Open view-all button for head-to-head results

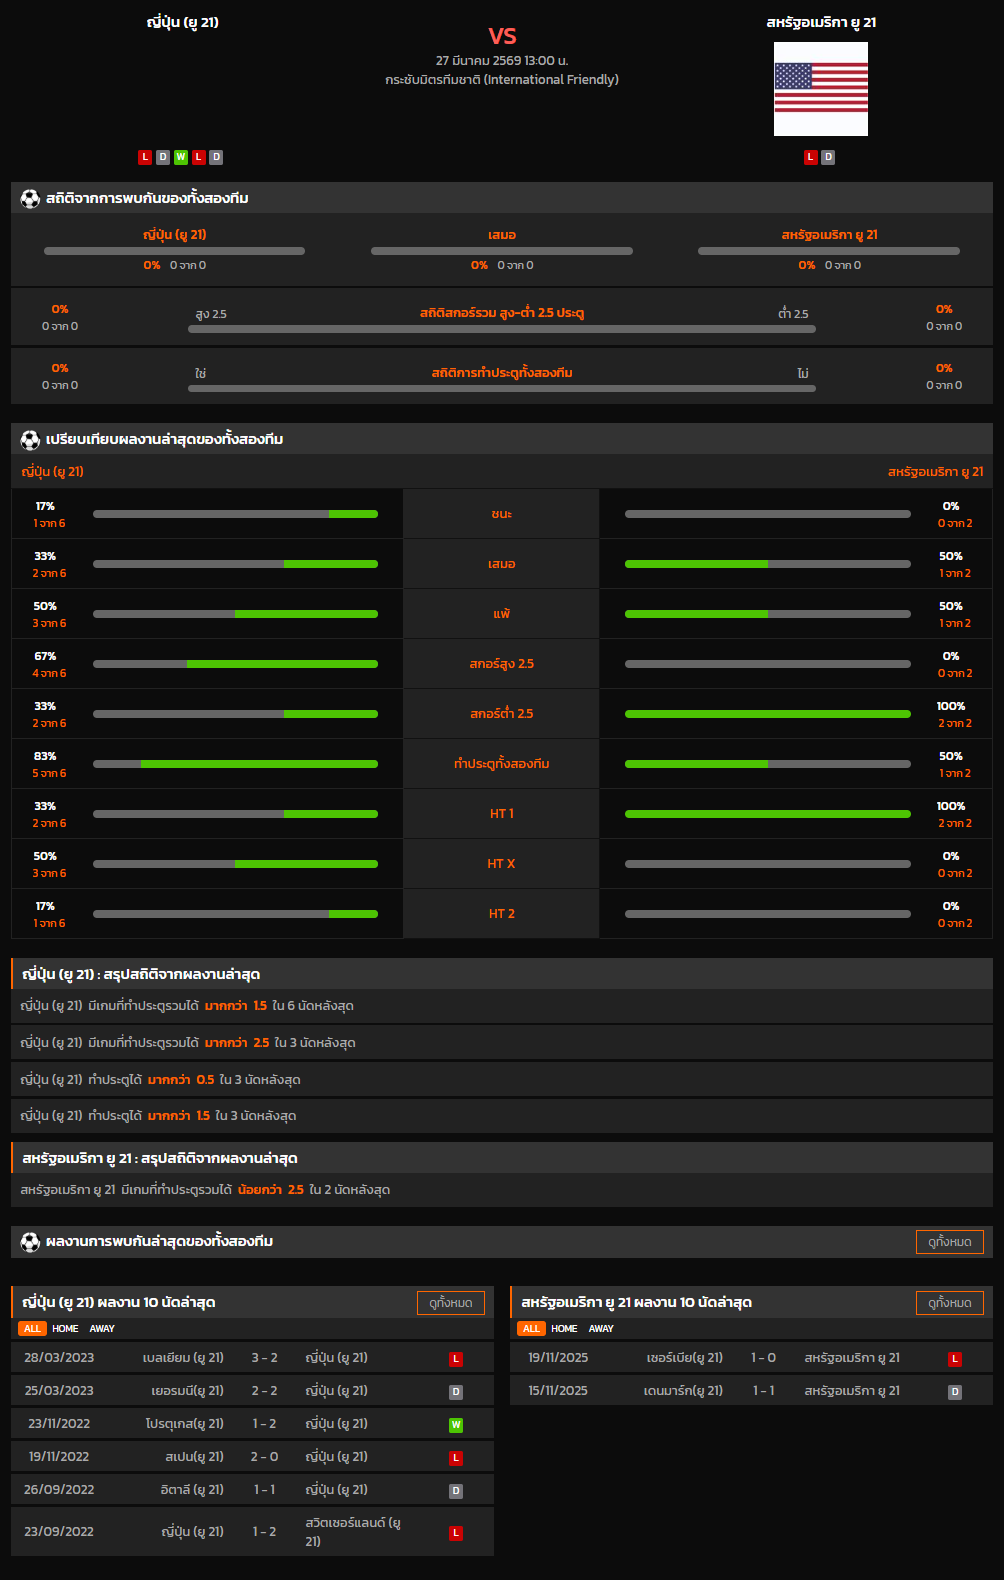click(949, 1242)
